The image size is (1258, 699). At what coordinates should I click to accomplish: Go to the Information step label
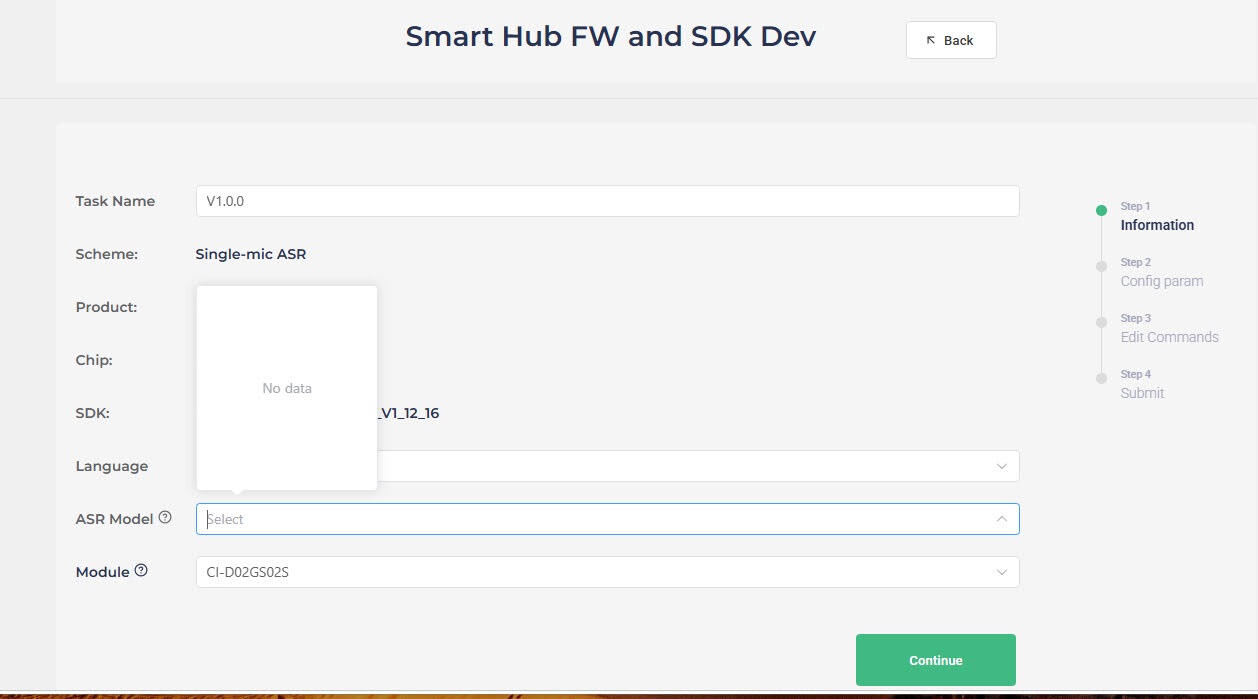1157,225
